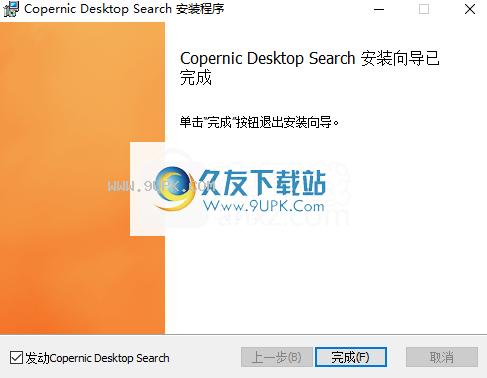The image size is (487, 378).
Task: Click the text 单击"完成"按钮退出安装向导。
Action: coord(259,122)
